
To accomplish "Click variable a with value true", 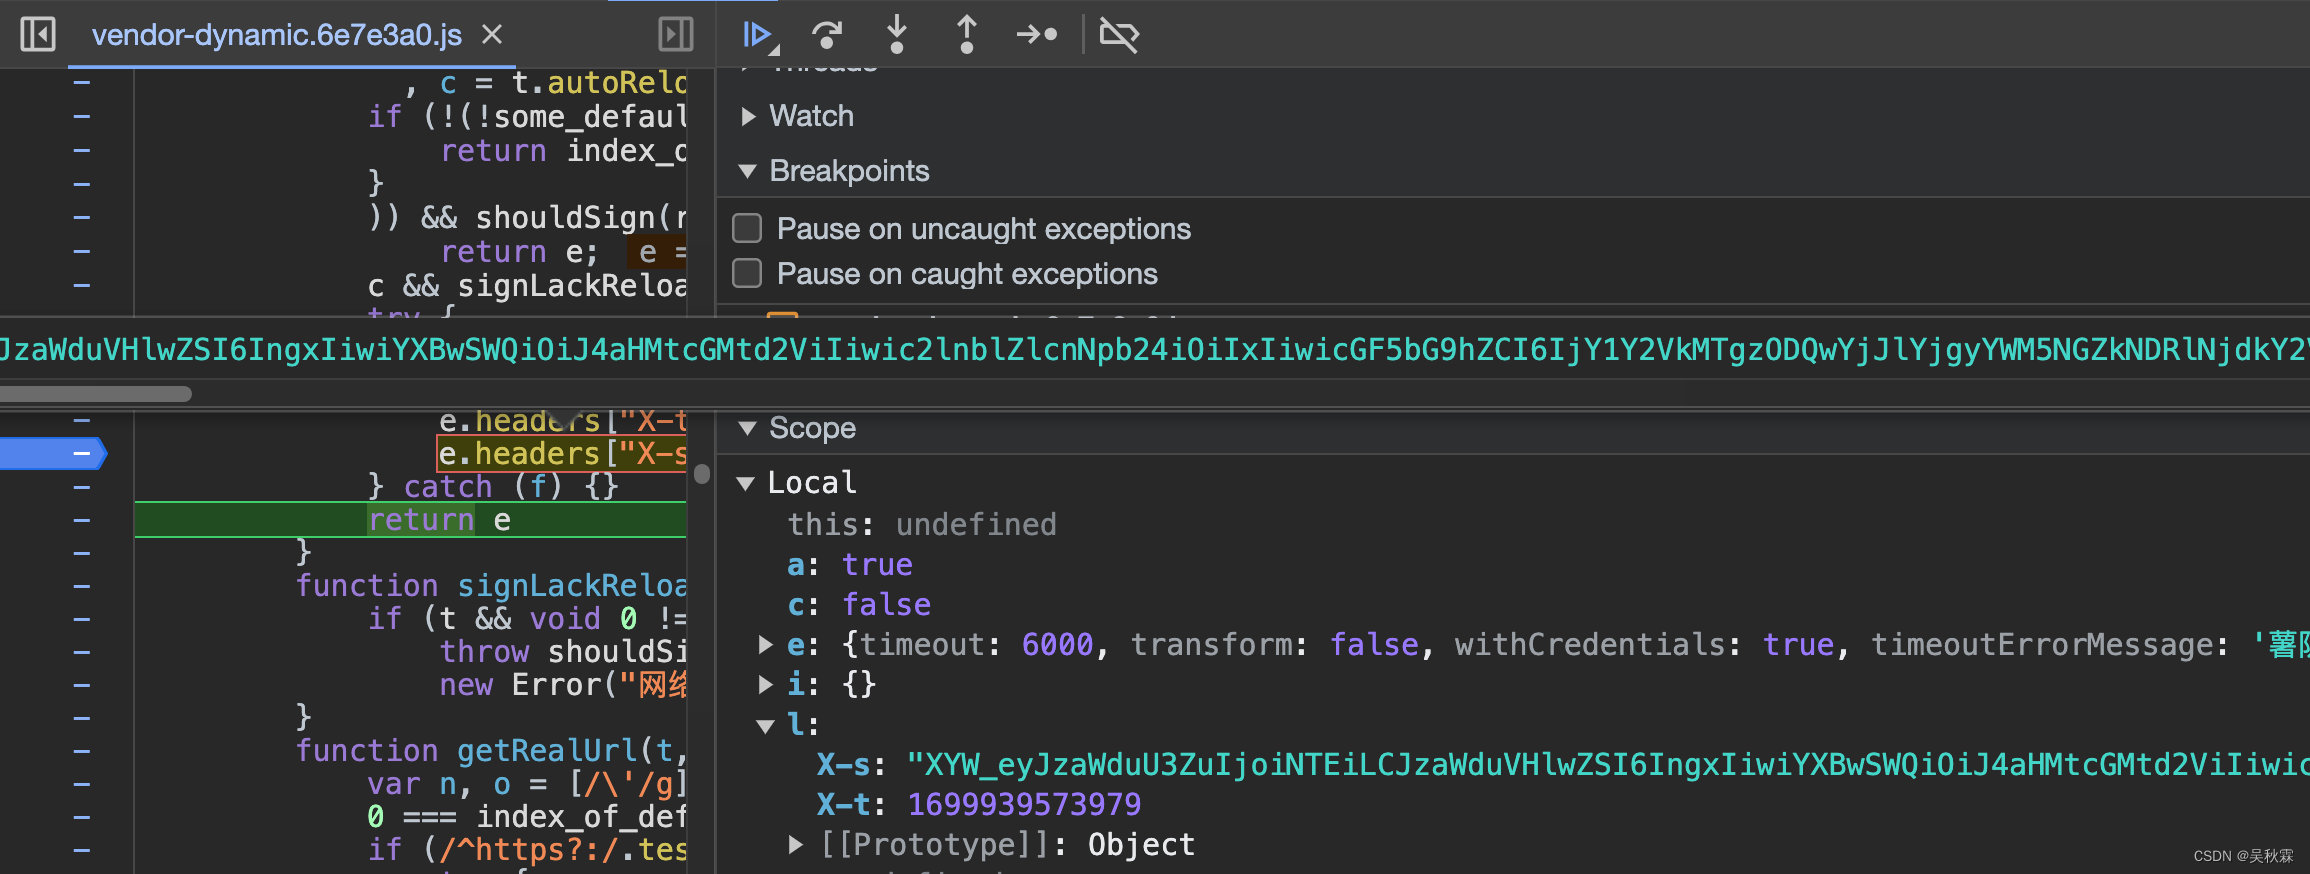I will pos(850,565).
